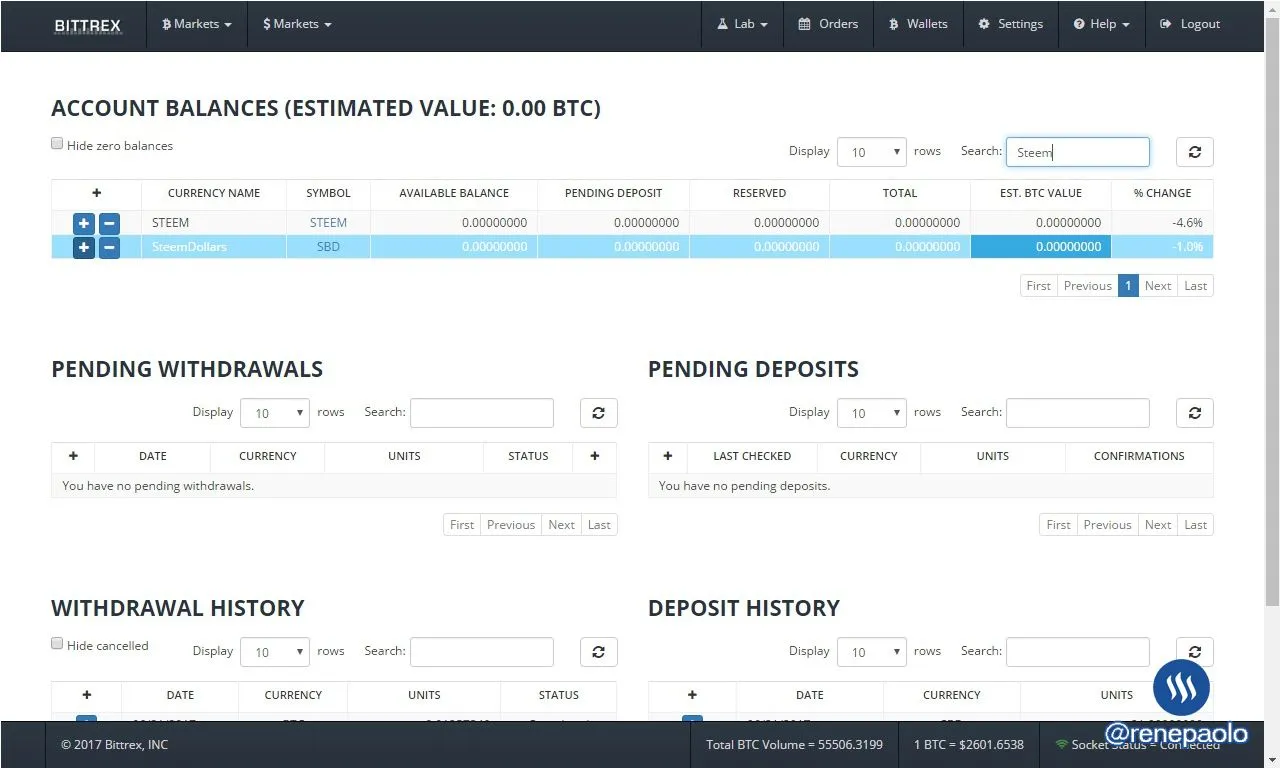Change Deposit History display rows dropdown
1280x768 pixels.
(872, 652)
